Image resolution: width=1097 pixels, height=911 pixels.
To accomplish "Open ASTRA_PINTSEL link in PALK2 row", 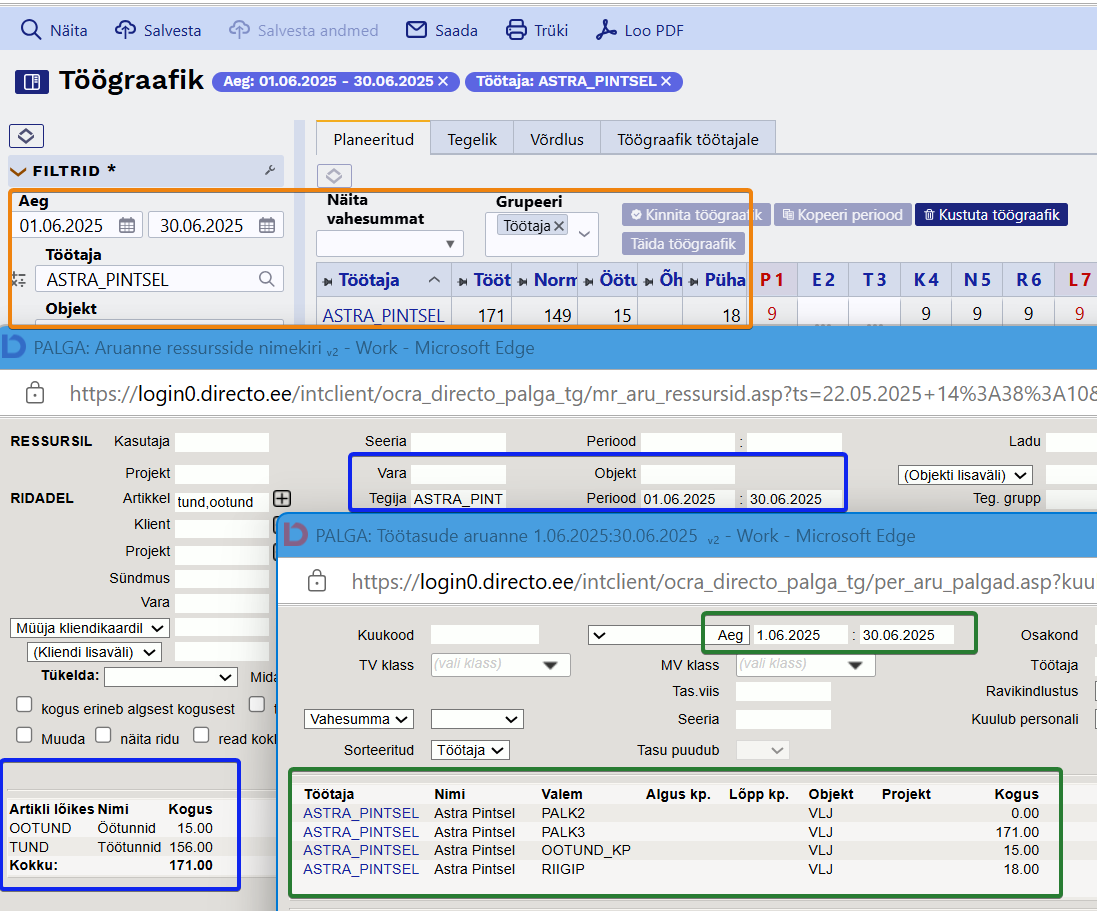I will click(x=361, y=813).
